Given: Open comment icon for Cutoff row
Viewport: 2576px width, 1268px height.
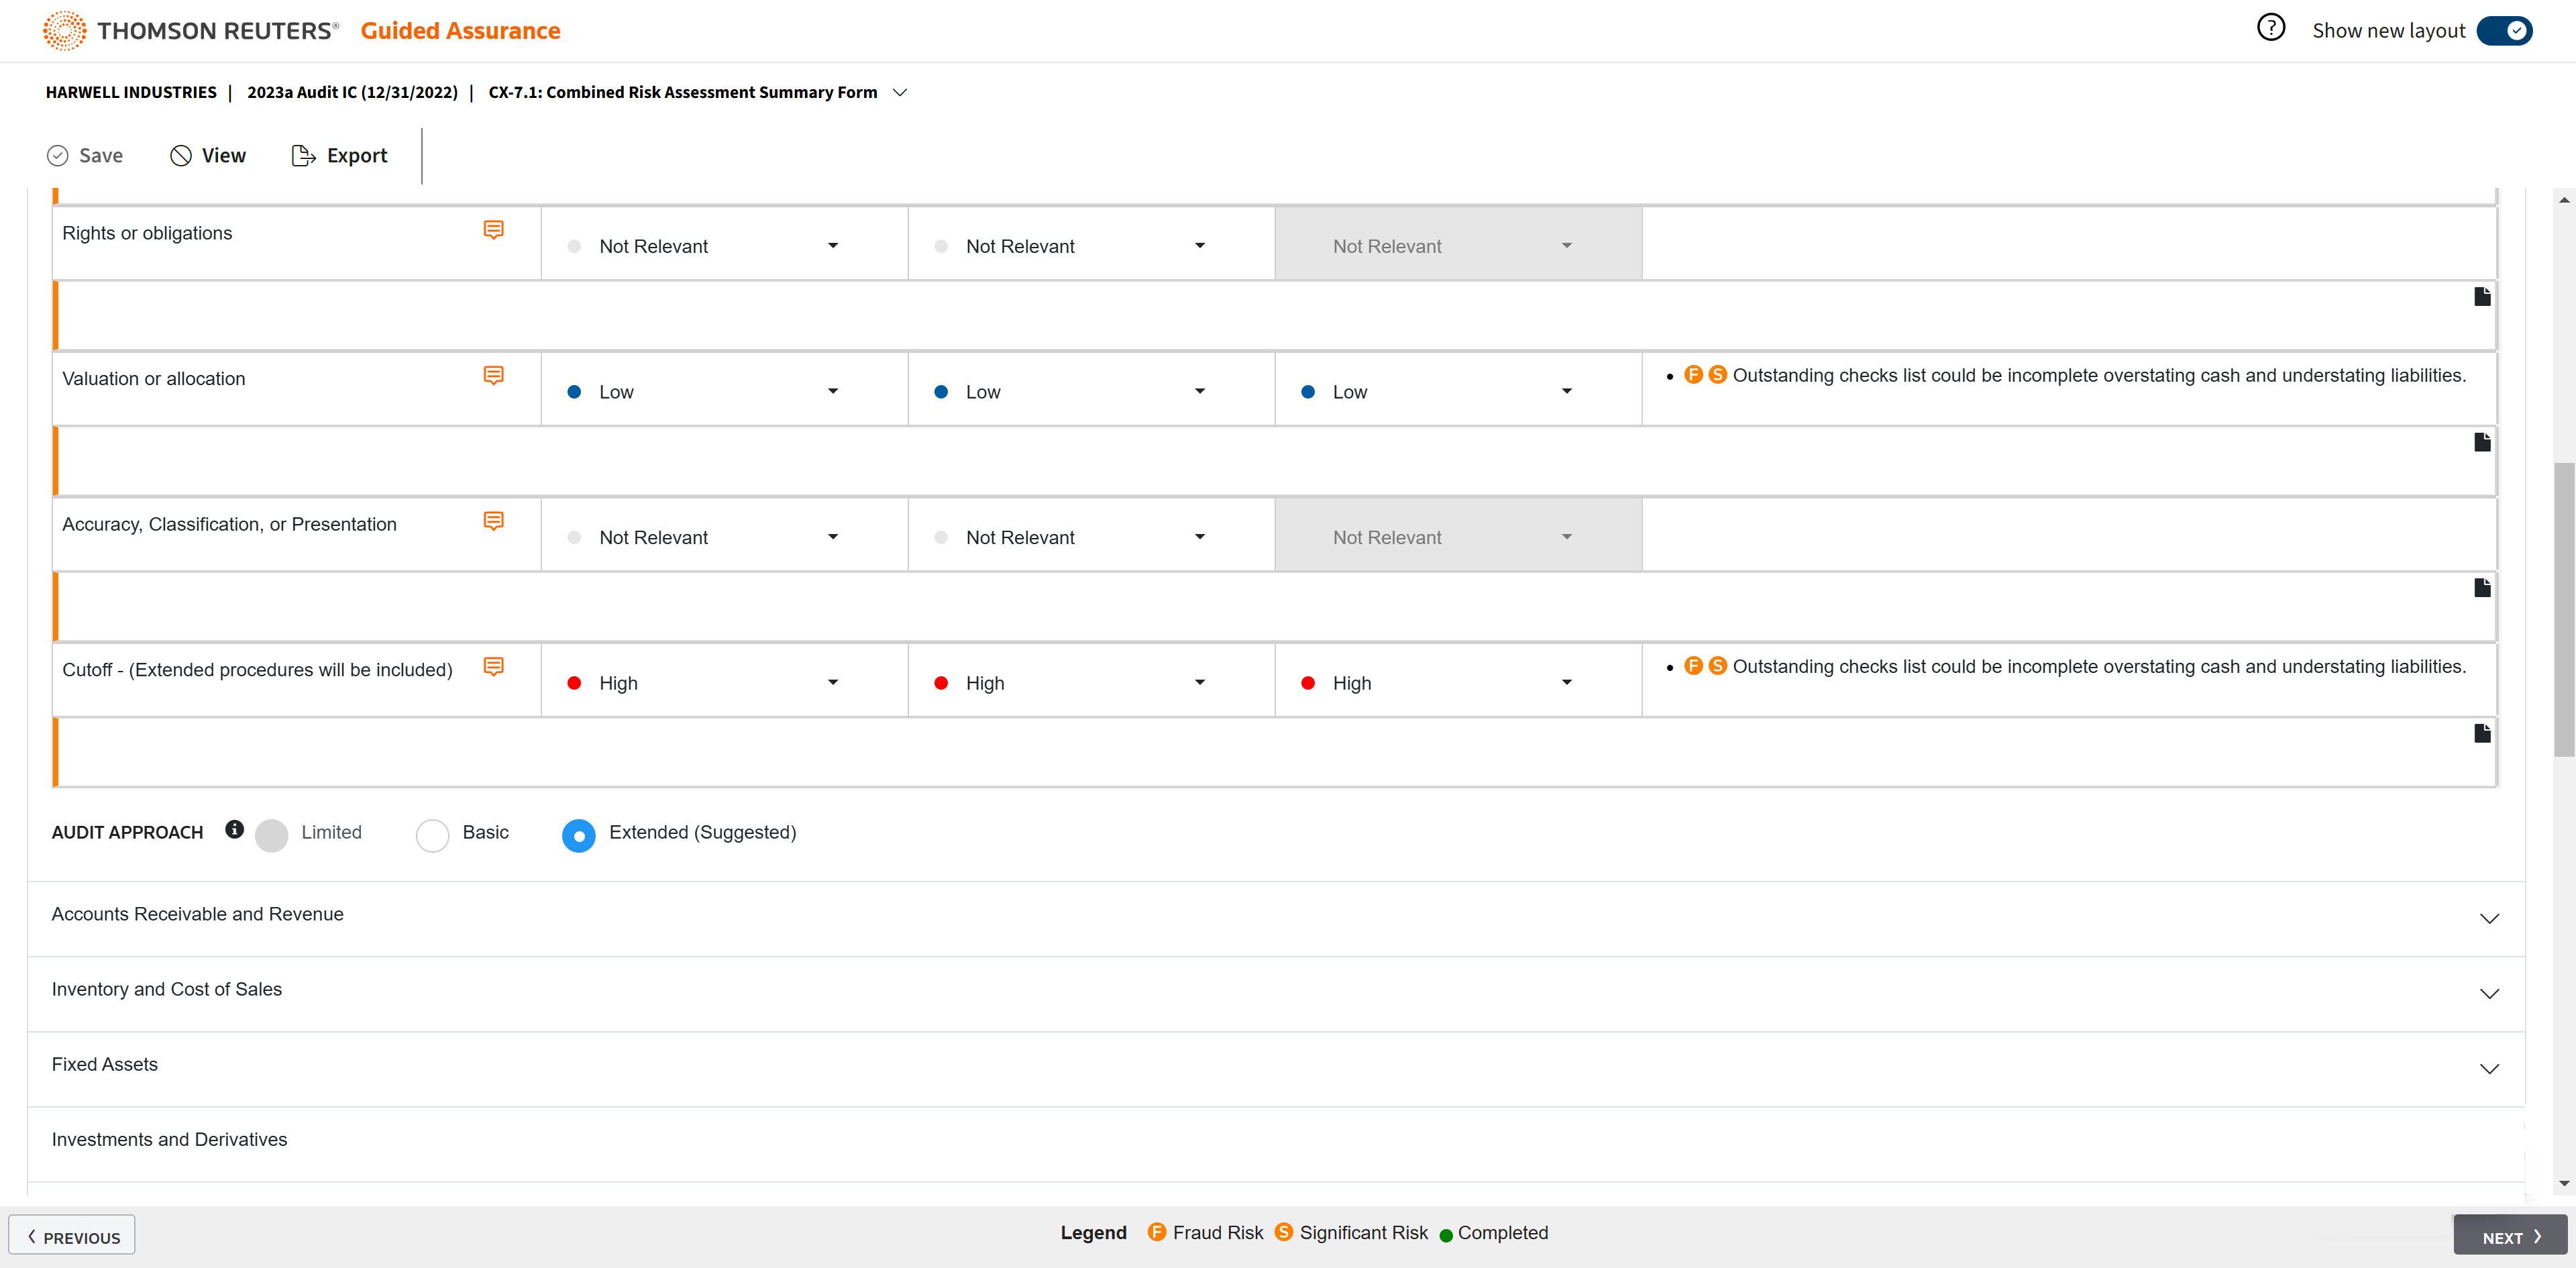Looking at the screenshot, I should pos(493,667).
